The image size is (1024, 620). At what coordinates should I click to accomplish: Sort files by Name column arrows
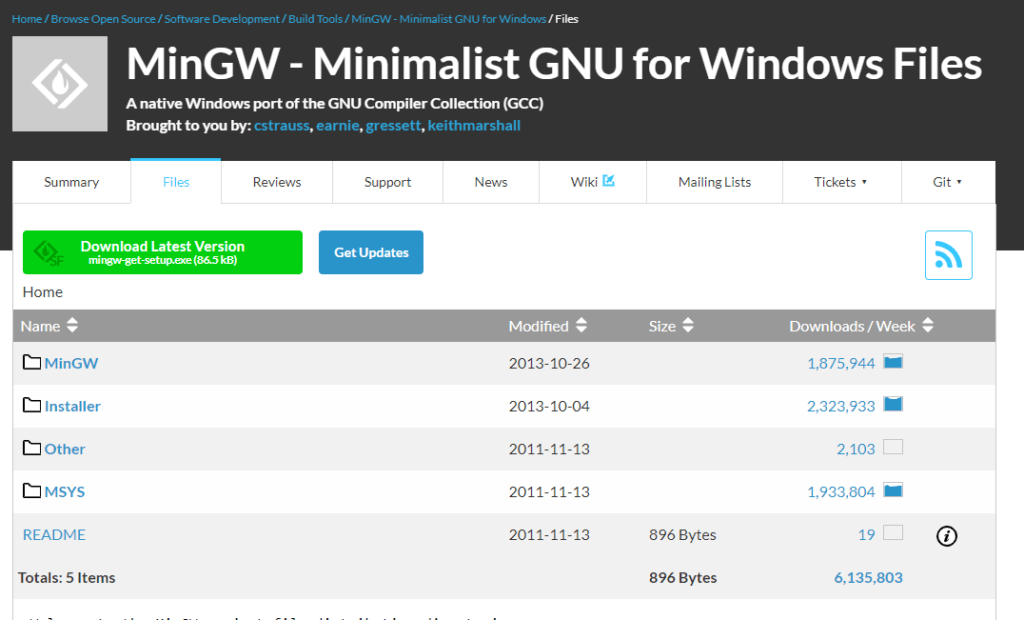[72, 325]
